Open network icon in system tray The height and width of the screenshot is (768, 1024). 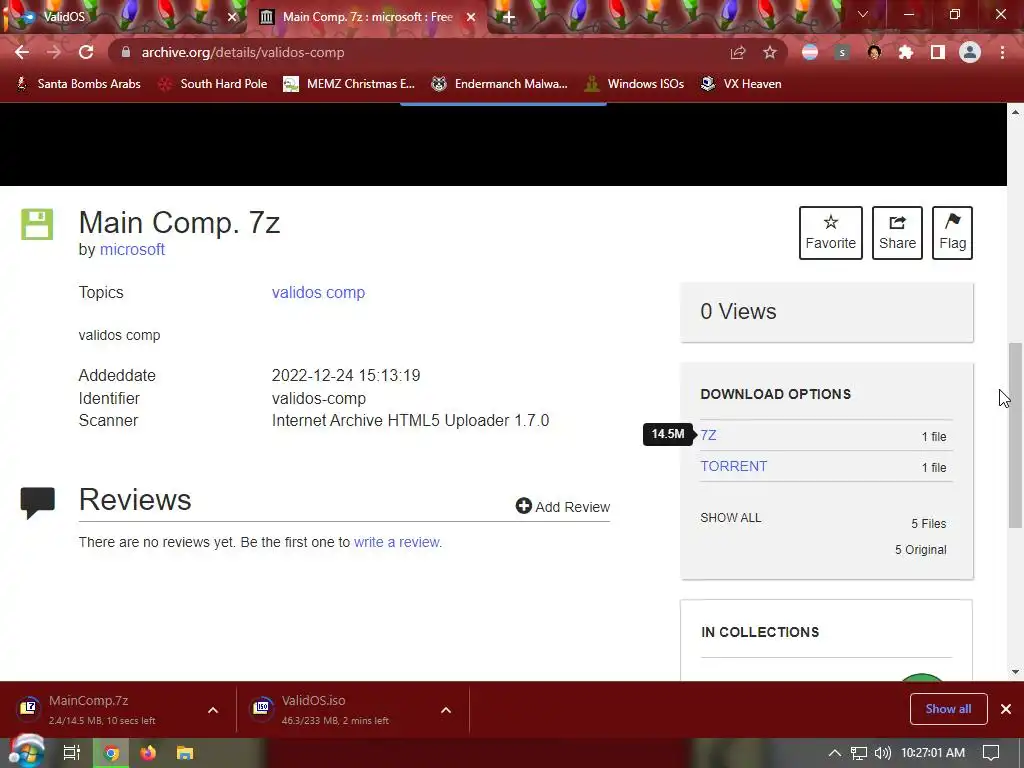coord(859,753)
